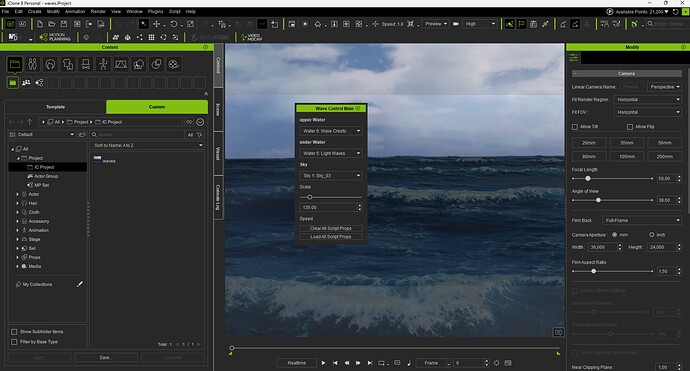Viewport: 690px width, 371px height.
Task: Check Filter by Base Type
Action: coord(14,342)
